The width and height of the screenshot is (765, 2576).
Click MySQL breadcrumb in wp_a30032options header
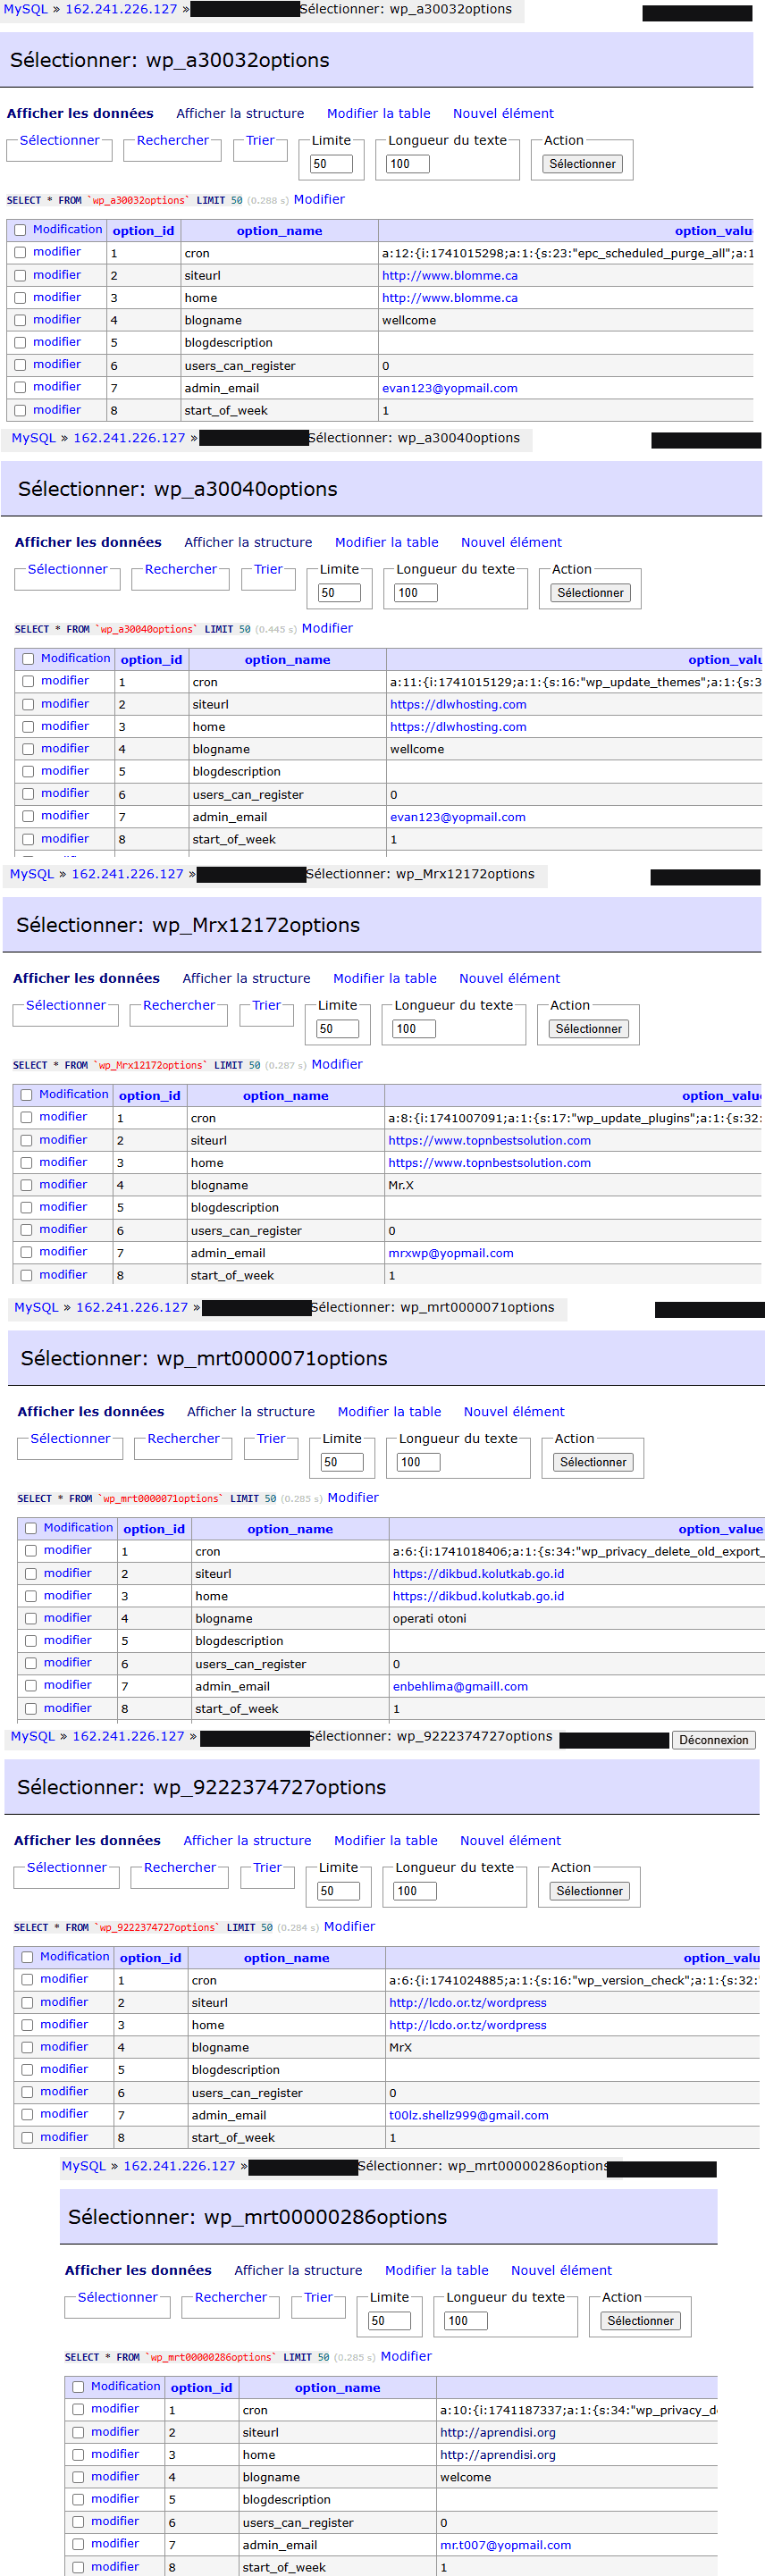point(25,9)
